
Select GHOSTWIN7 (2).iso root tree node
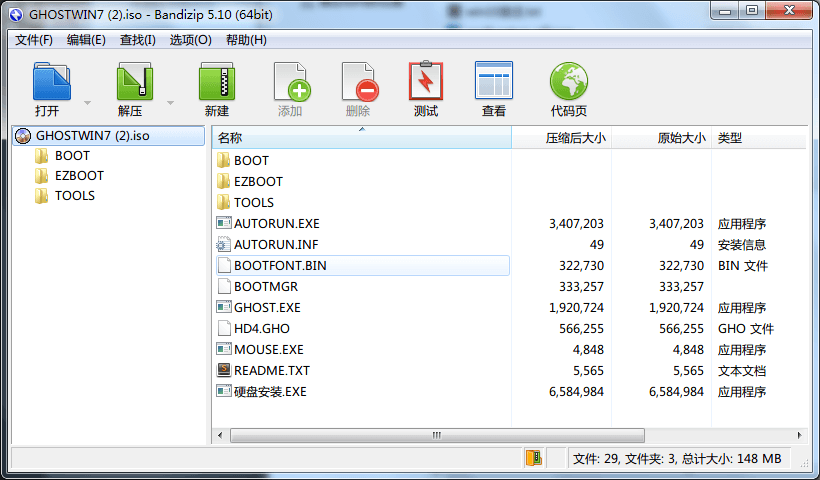(92, 135)
